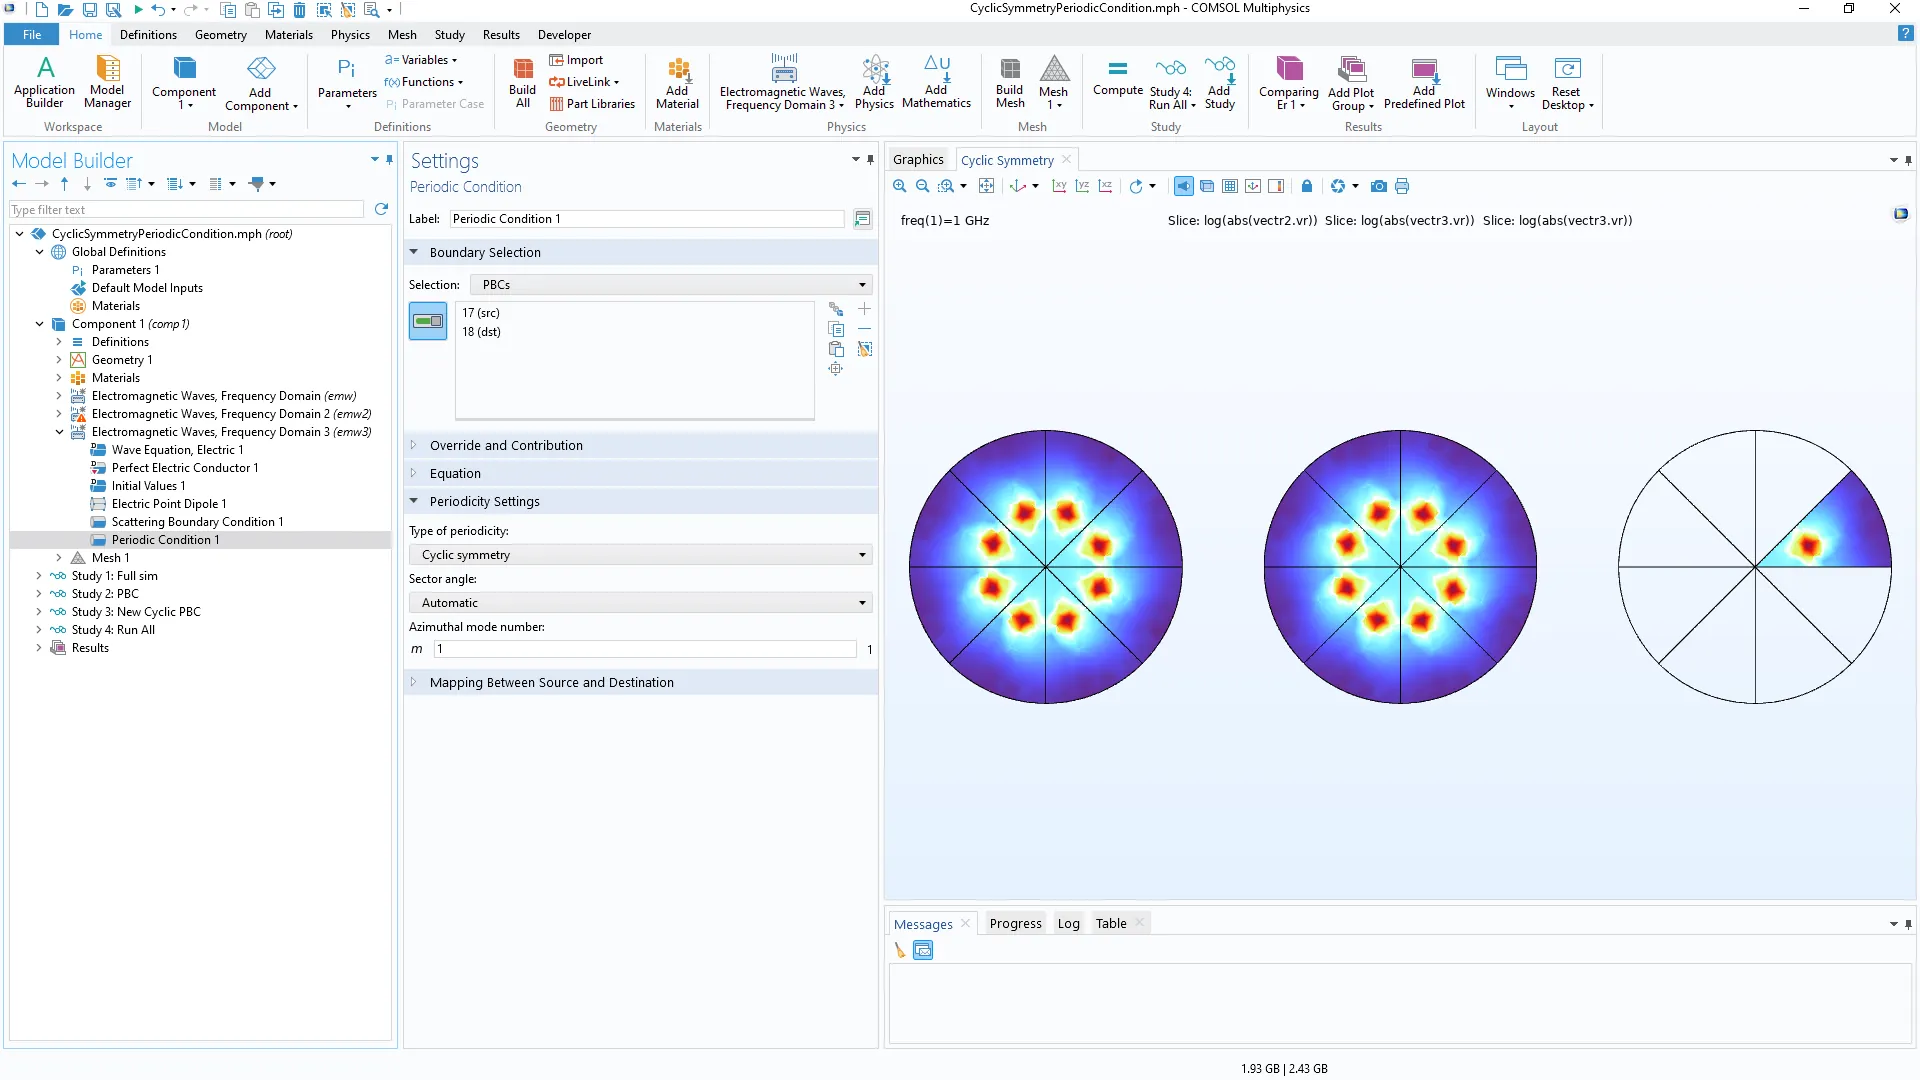The height and width of the screenshot is (1080, 1920).
Task: Click the image snapshot camera icon
Action: pos(1378,186)
